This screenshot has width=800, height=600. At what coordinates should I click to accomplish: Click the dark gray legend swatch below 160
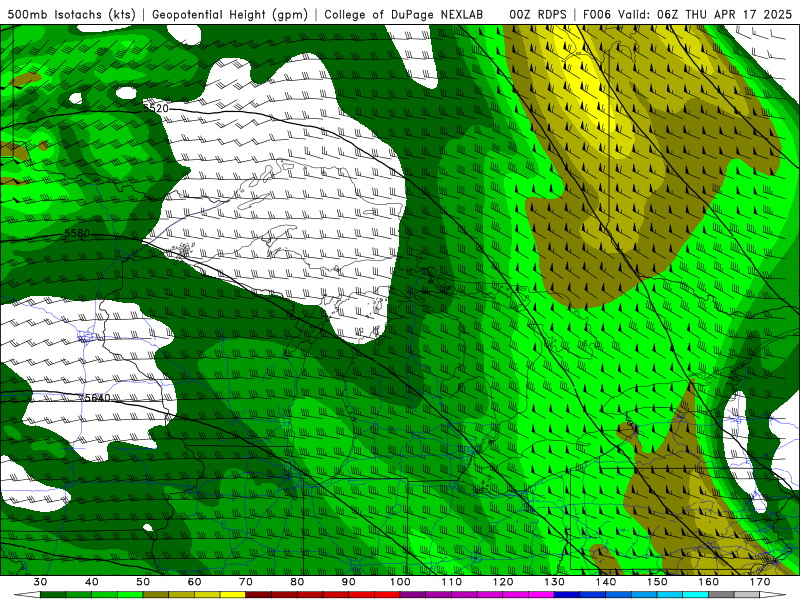(x=721, y=595)
